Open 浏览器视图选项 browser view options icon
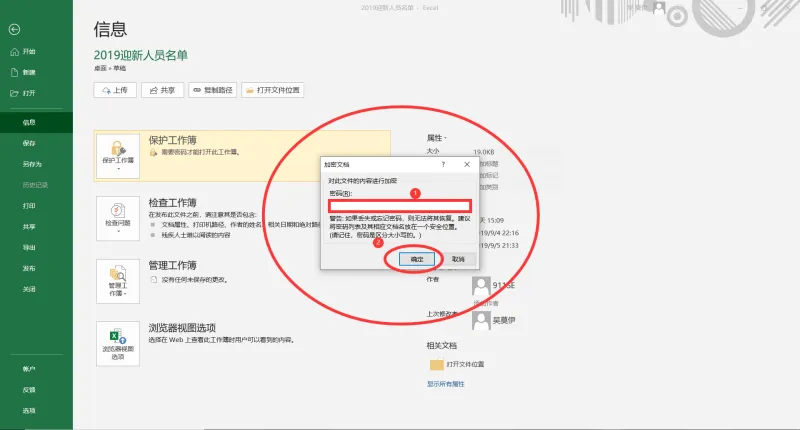Screen dimensions: 800x430 click(118, 344)
